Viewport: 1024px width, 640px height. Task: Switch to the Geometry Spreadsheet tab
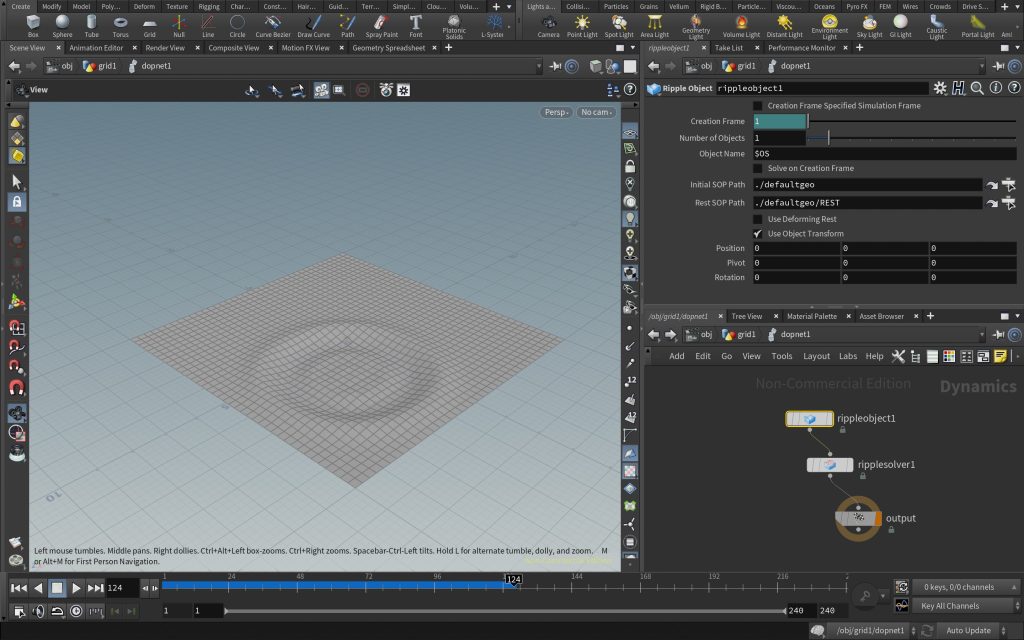click(x=389, y=48)
